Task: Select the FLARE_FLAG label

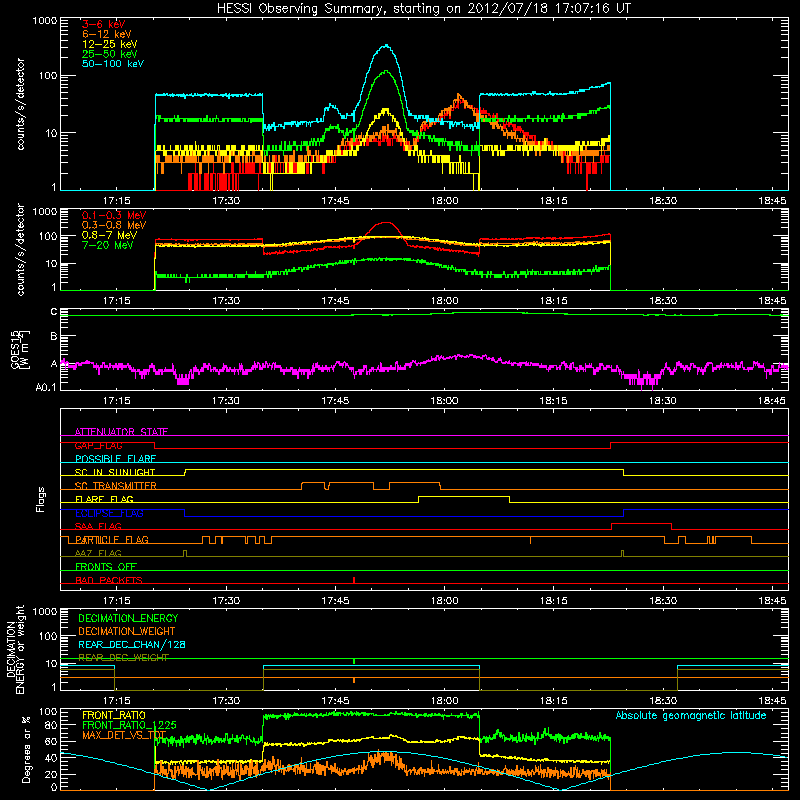Action: pos(104,499)
